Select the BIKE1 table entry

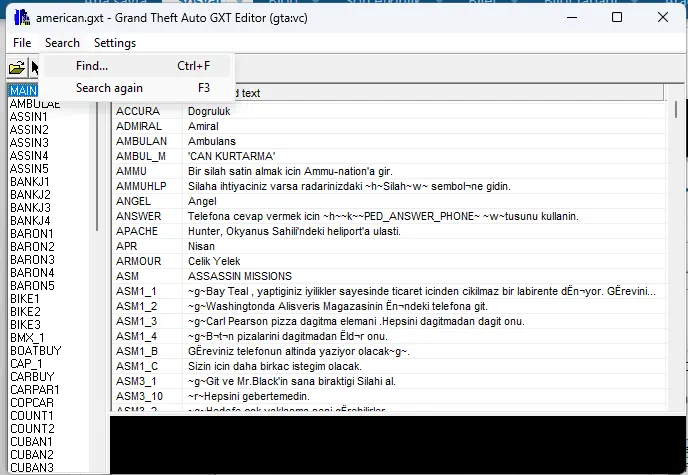pyautogui.click(x=25, y=299)
